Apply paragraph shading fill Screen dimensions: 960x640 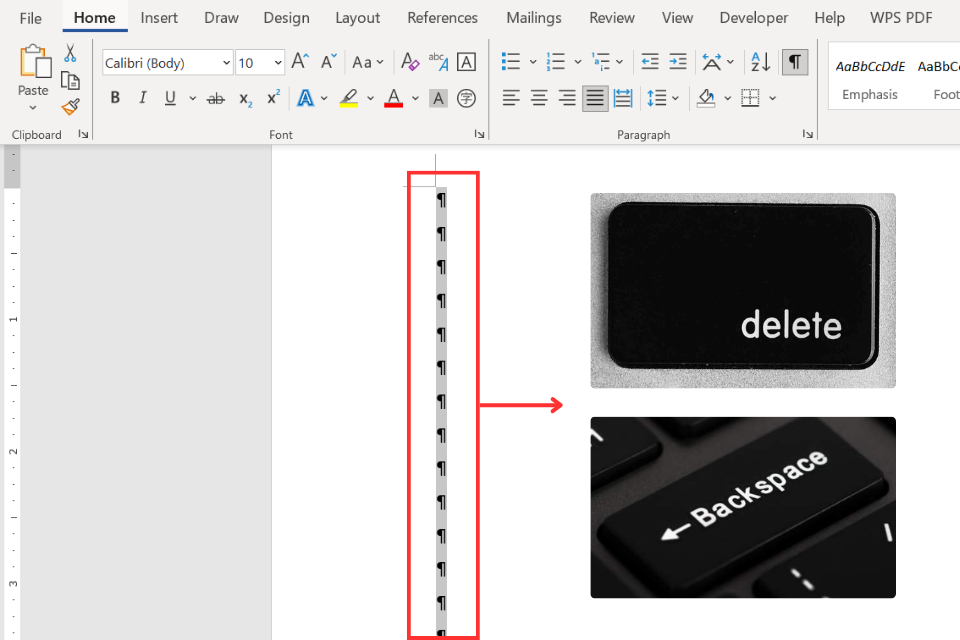pos(706,98)
